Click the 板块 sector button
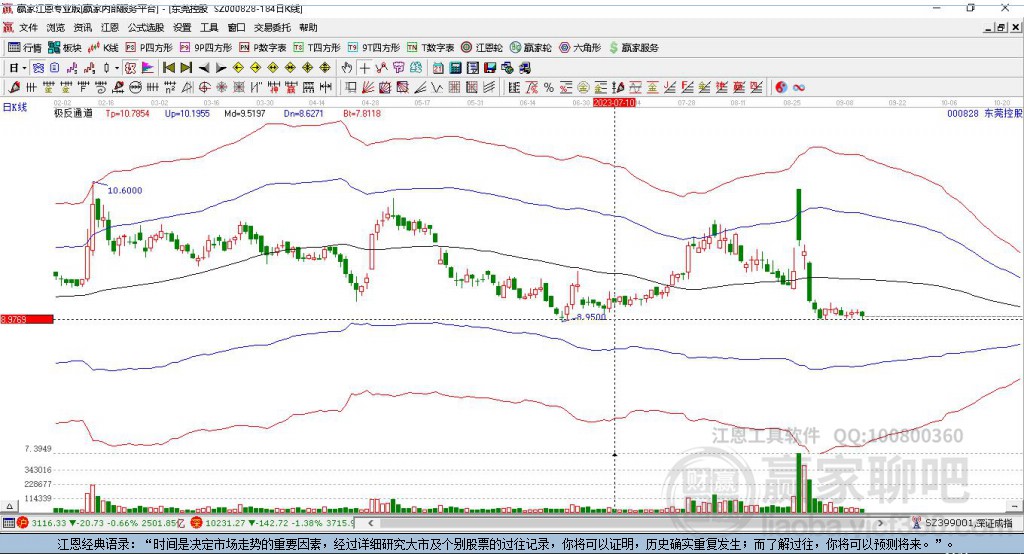1024x554 pixels. click(x=64, y=48)
